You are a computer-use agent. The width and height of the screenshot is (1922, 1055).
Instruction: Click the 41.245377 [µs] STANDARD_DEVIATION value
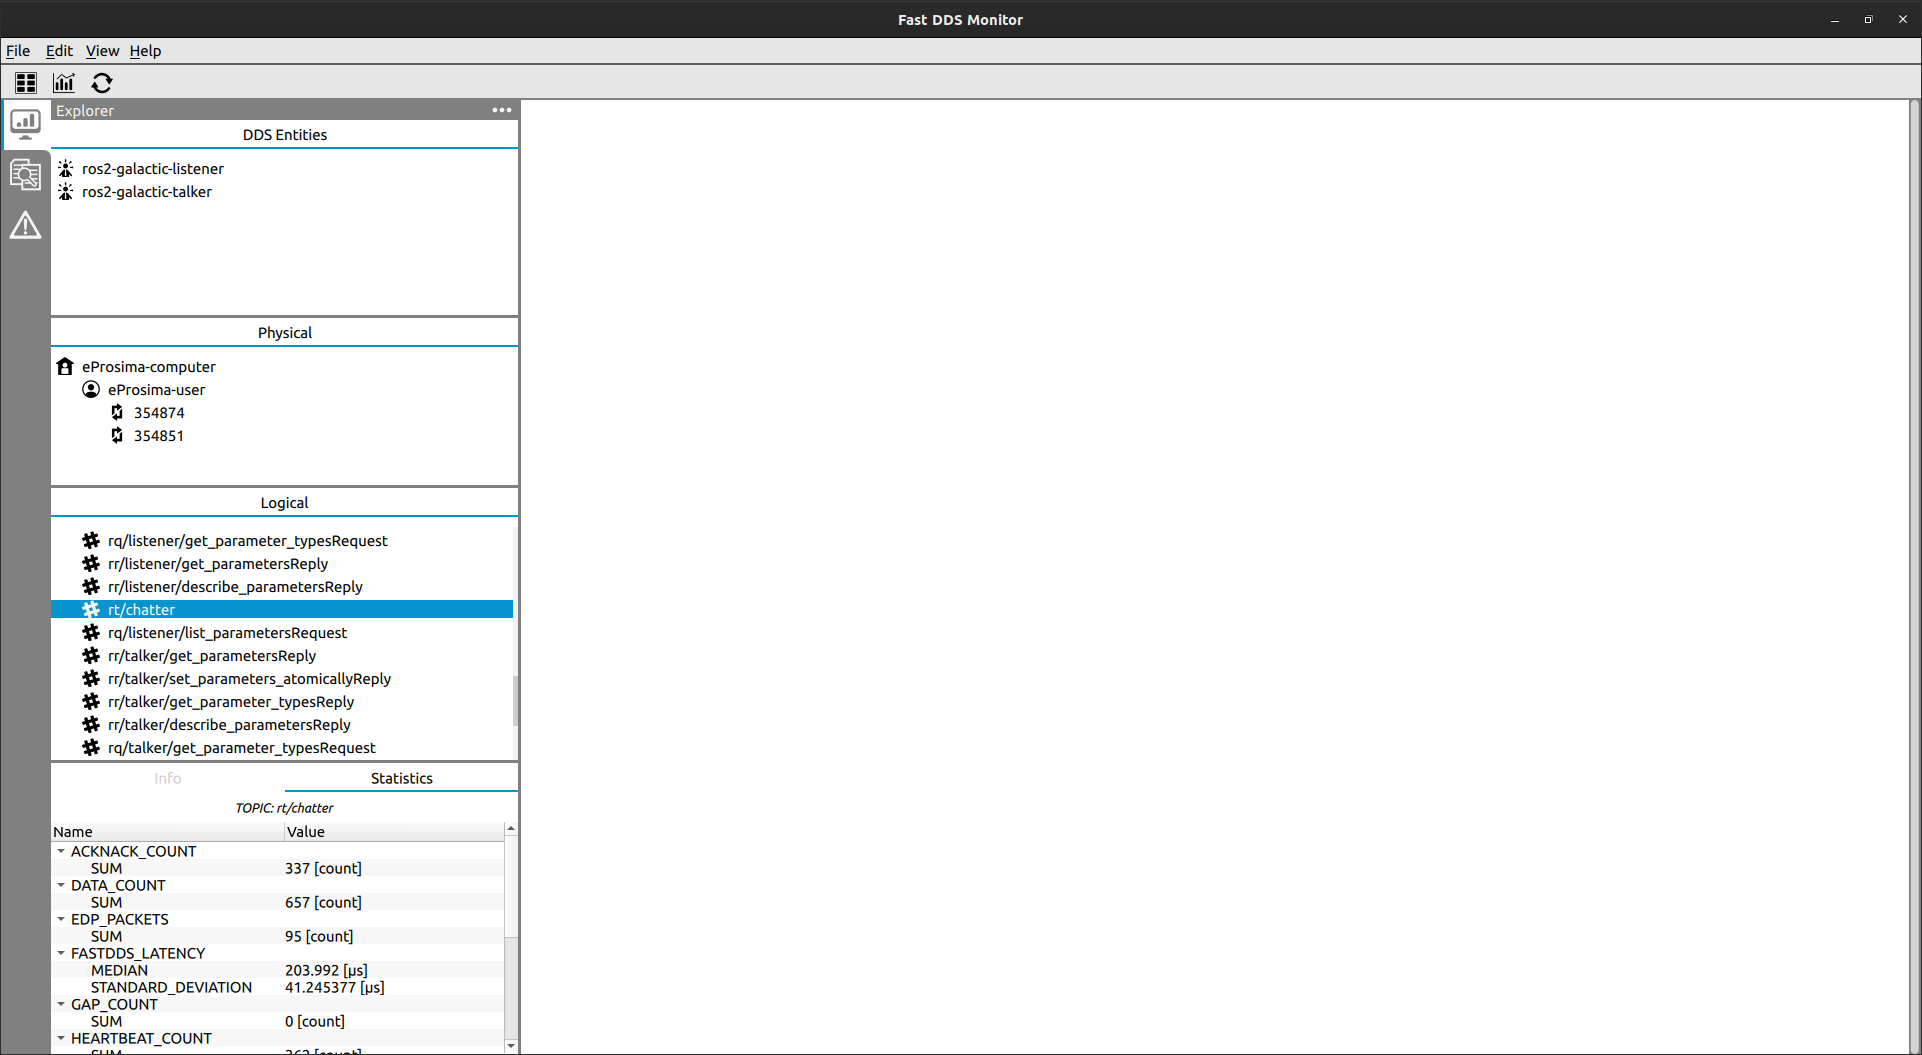[x=335, y=987]
